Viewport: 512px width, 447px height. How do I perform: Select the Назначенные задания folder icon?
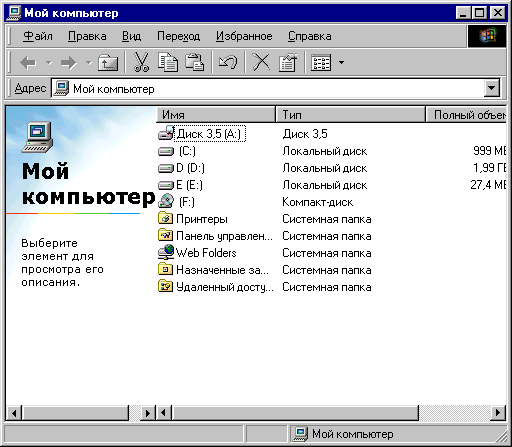pyautogui.click(x=166, y=269)
